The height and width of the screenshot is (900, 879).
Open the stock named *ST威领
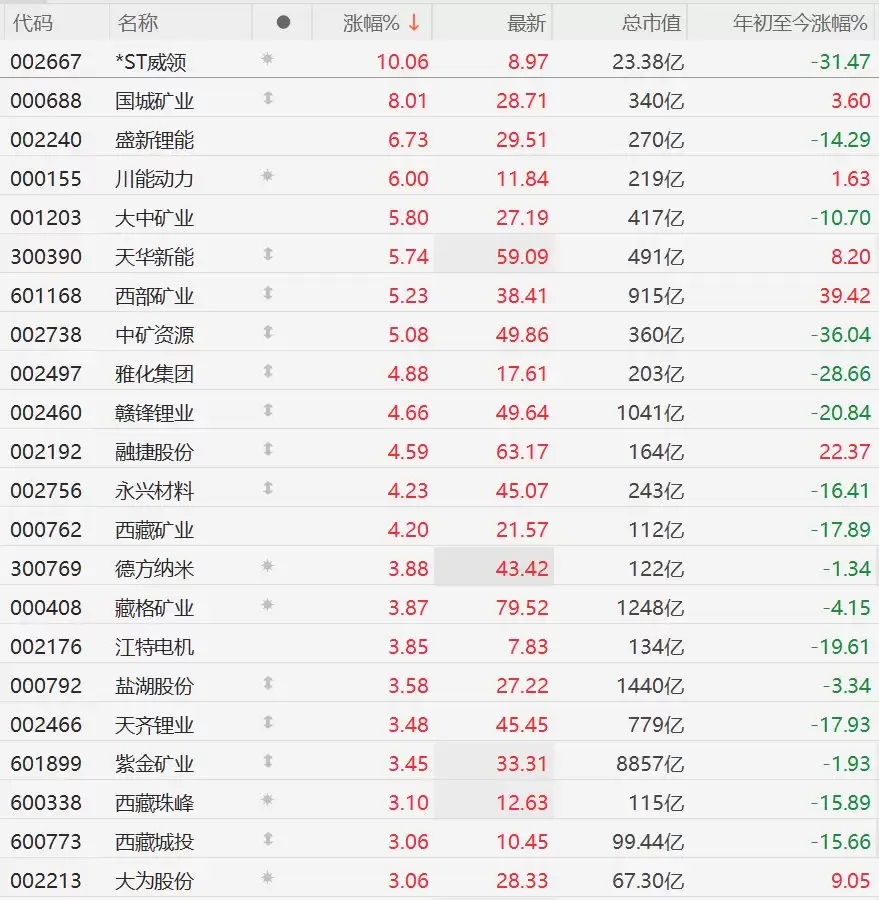(151, 61)
